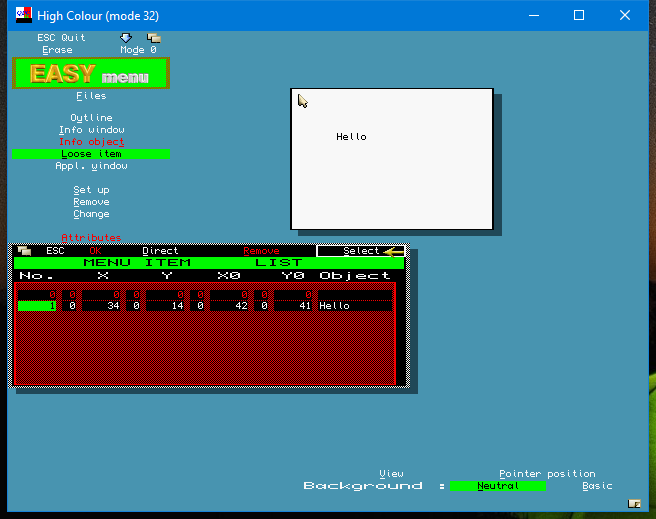The height and width of the screenshot is (519, 656).
Task: Choose ESC Quit at the top left
Action: click(61, 38)
